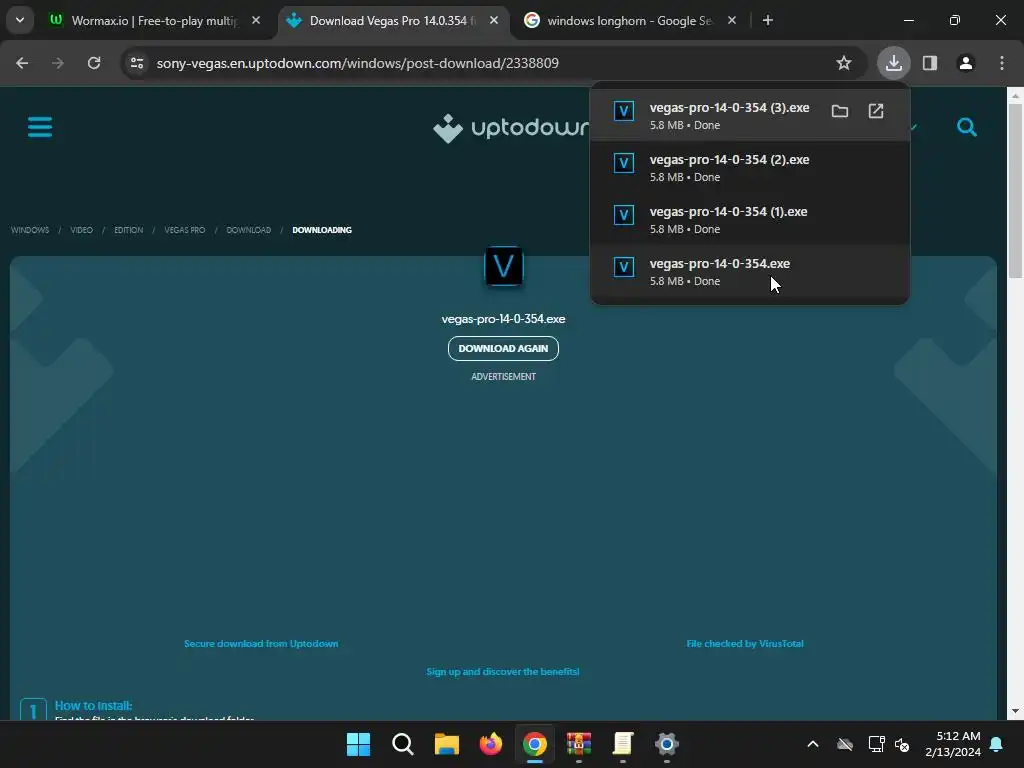Screen dimensions: 1024x768
Task: Show vegas-pro-14-0-354 (3).exe in folder
Action: [x=840, y=112]
